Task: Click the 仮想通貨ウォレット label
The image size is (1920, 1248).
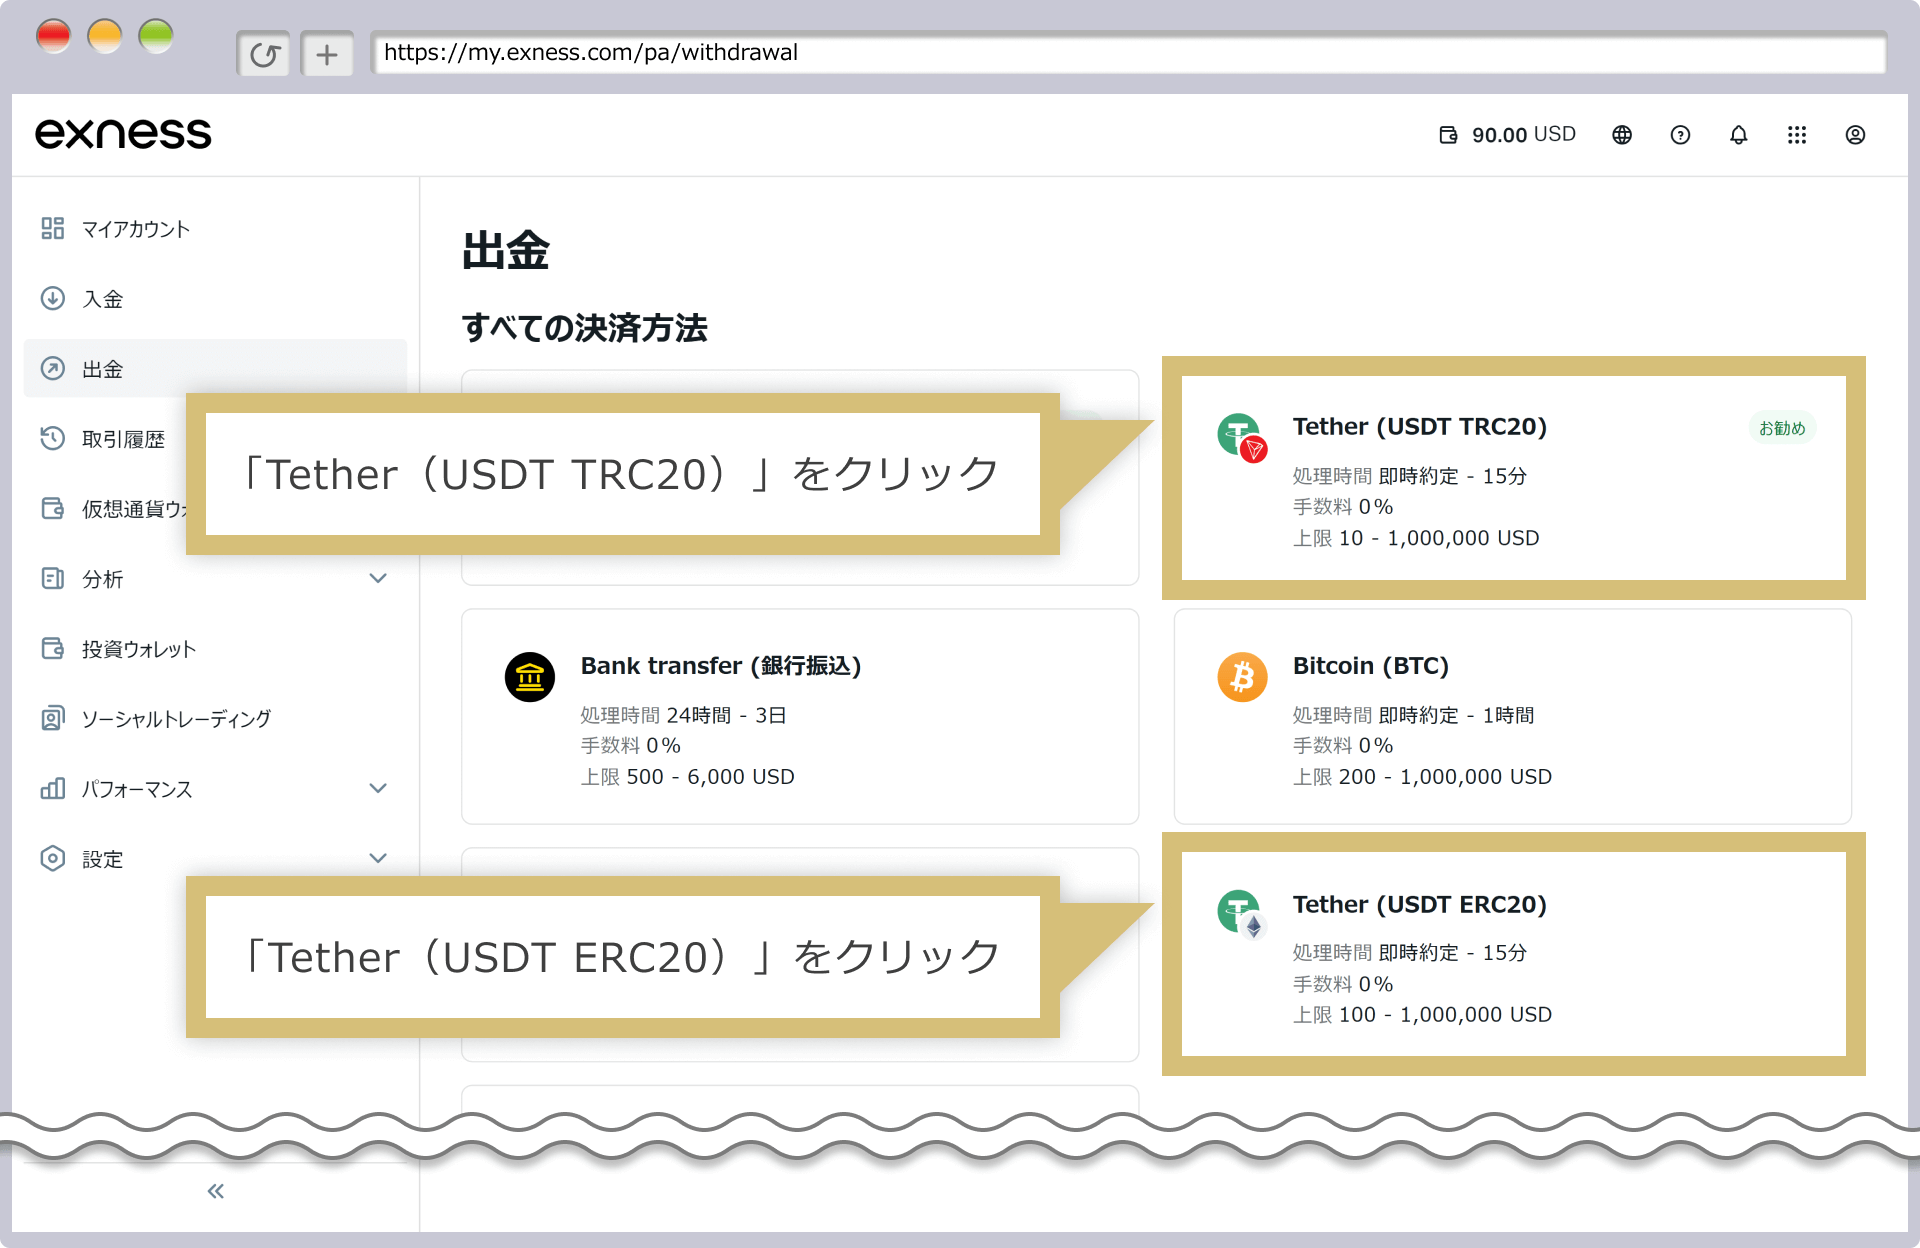Action: tap(134, 509)
